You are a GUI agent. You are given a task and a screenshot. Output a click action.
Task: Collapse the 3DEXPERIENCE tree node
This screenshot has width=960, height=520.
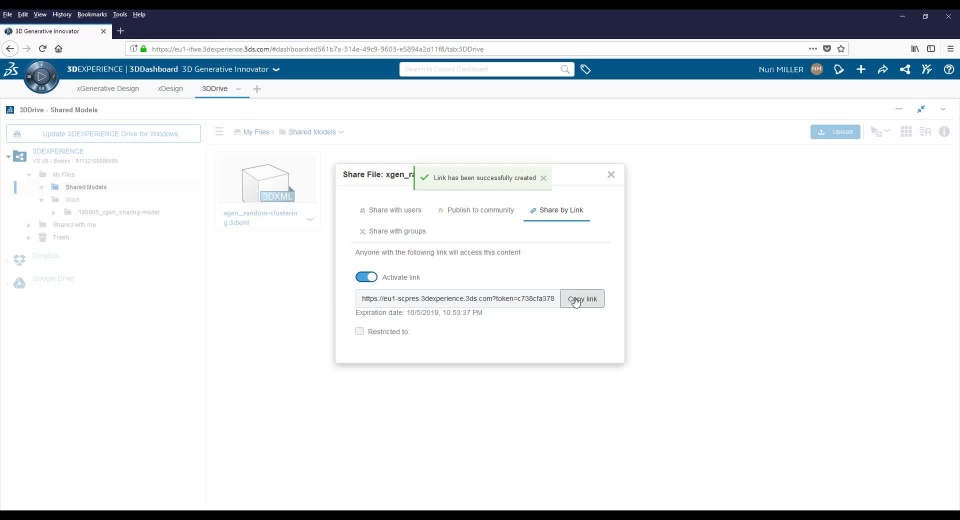pyautogui.click(x=9, y=157)
